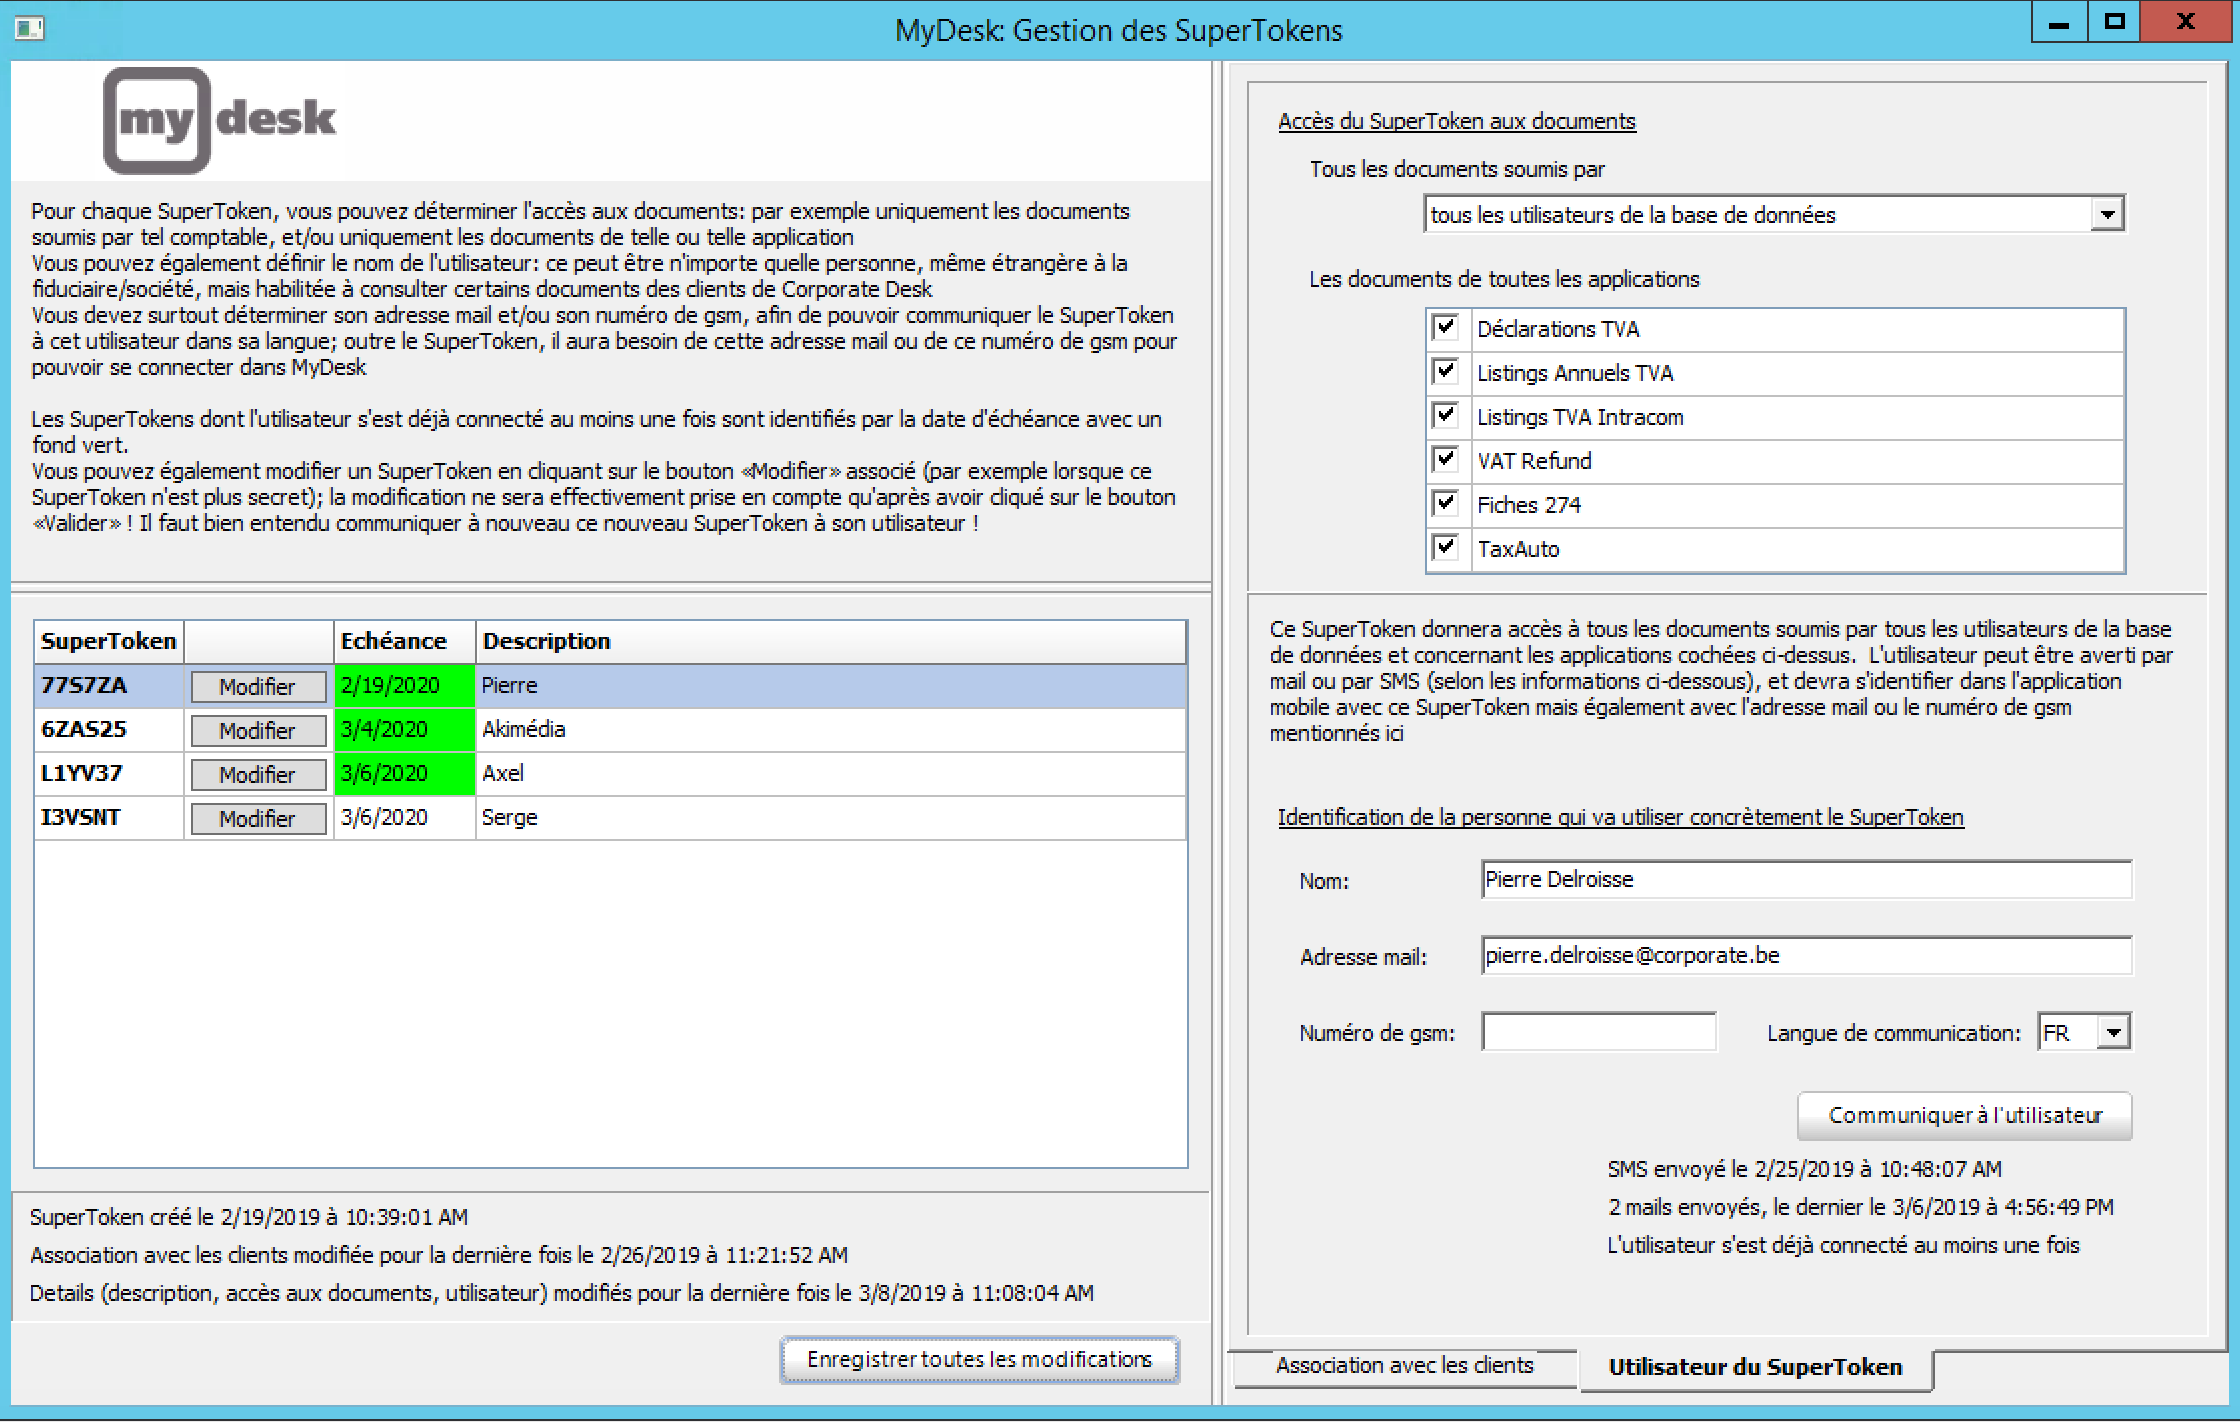Toggle the Listings TVA Intracom checkbox

pos(1445,416)
